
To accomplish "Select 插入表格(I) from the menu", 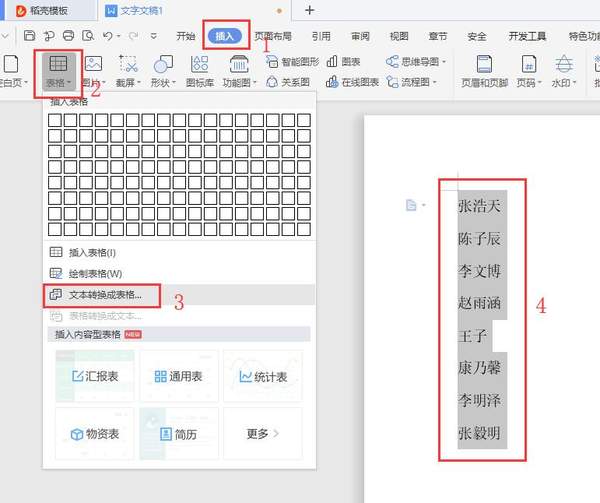I will click(x=92, y=253).
